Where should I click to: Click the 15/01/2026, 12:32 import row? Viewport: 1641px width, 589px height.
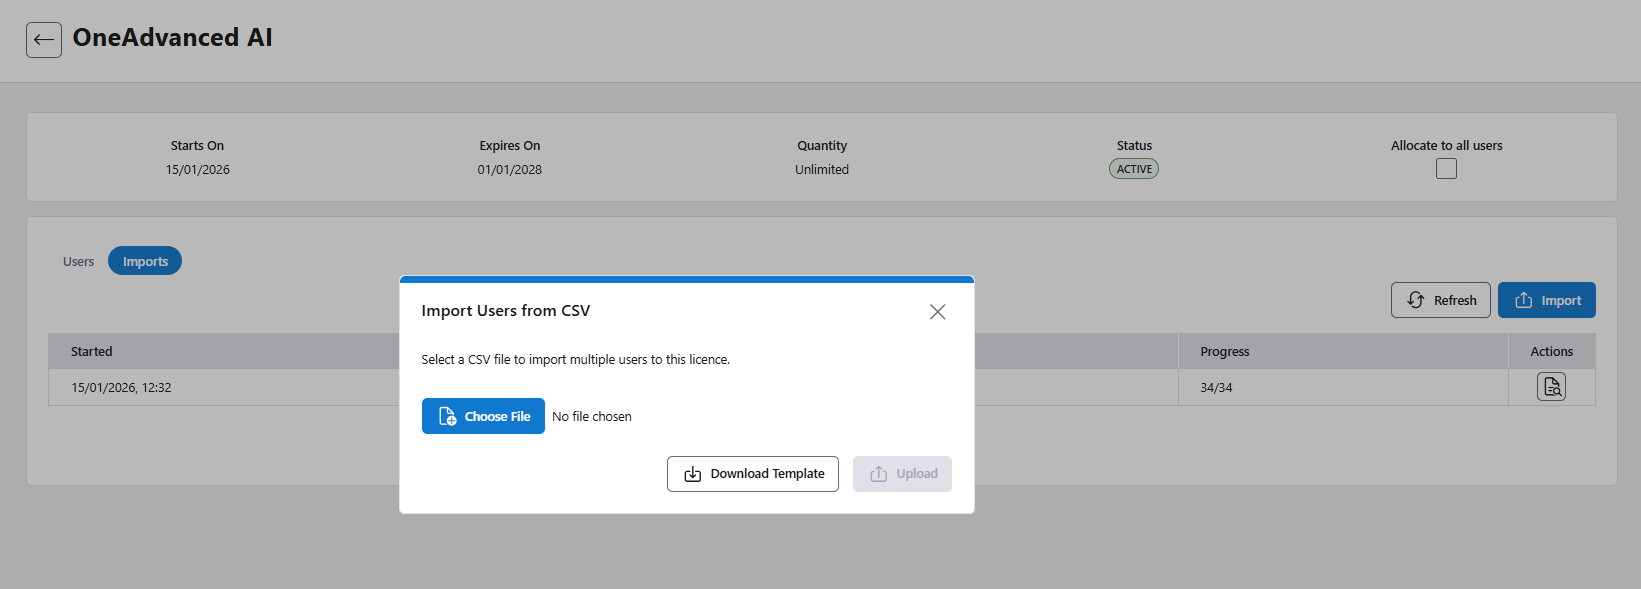pyautogui.click(x=121, y=387)
